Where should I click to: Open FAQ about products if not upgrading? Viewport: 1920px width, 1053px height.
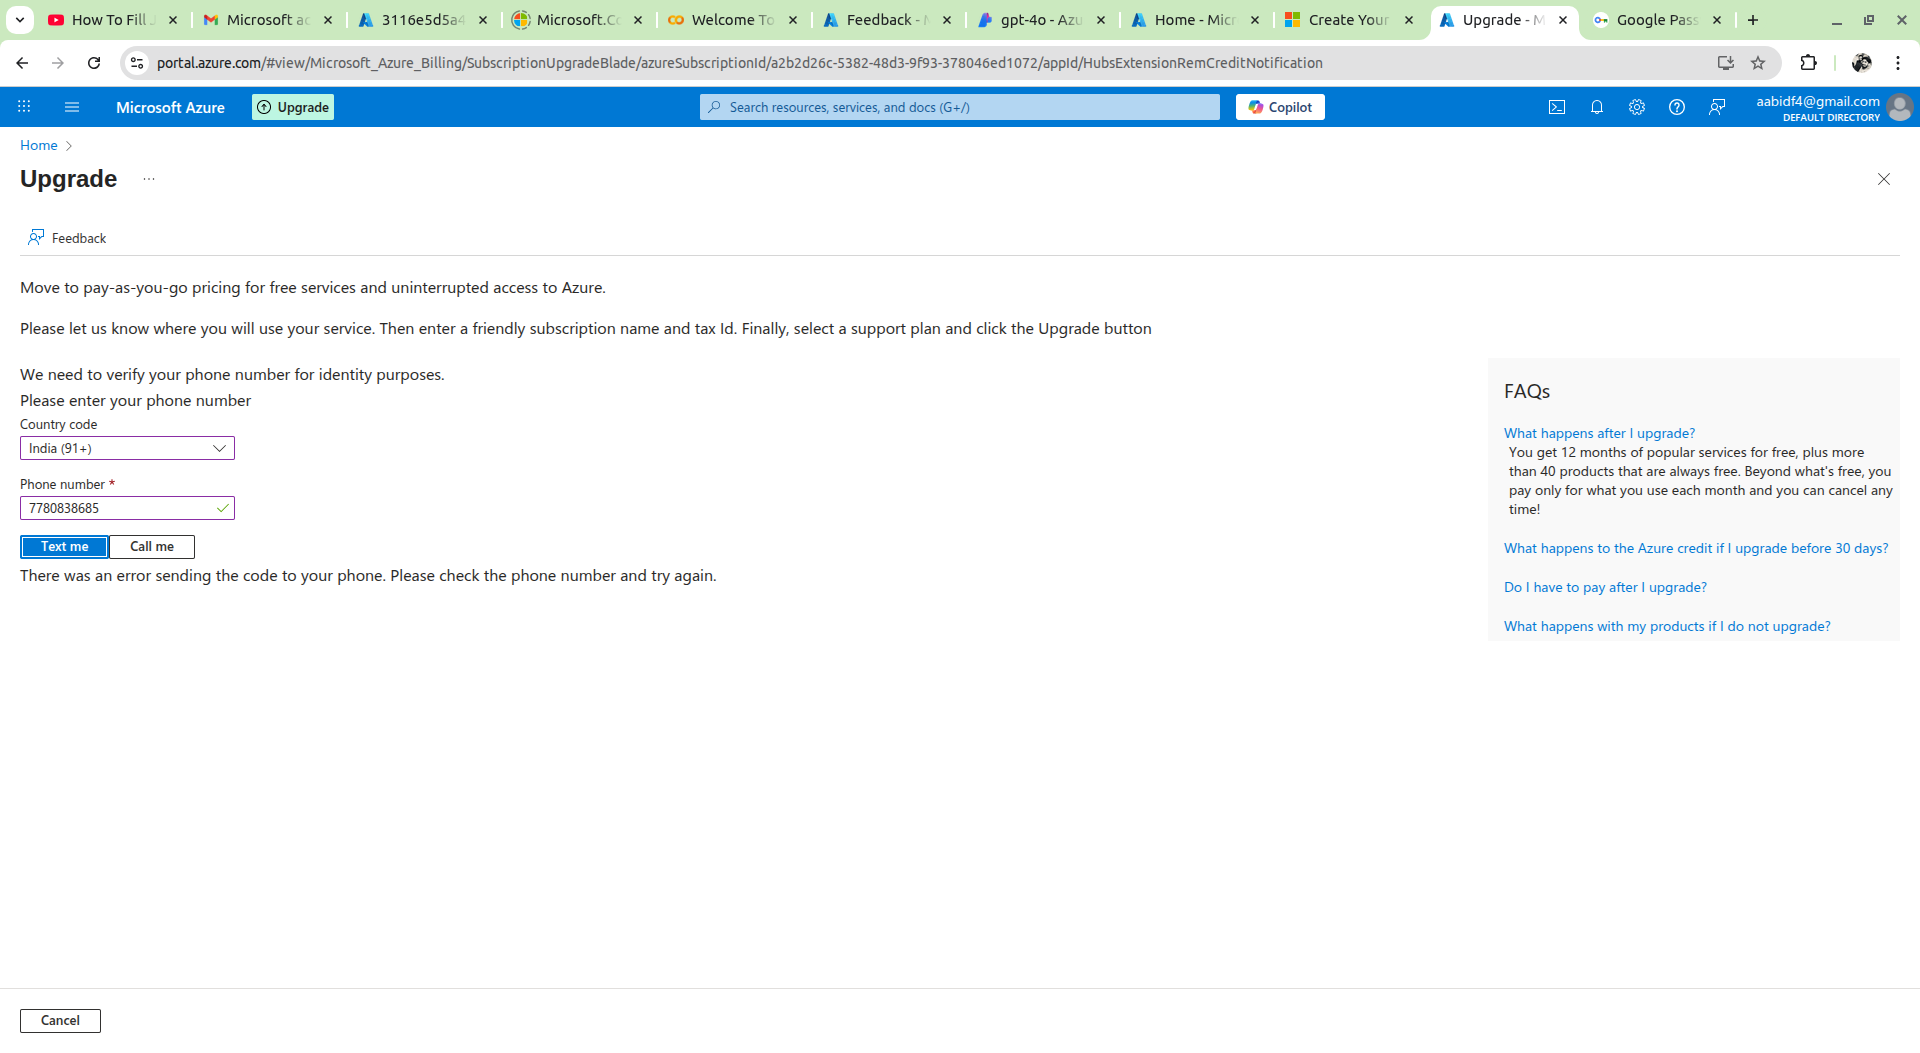tap(1667, 626)
